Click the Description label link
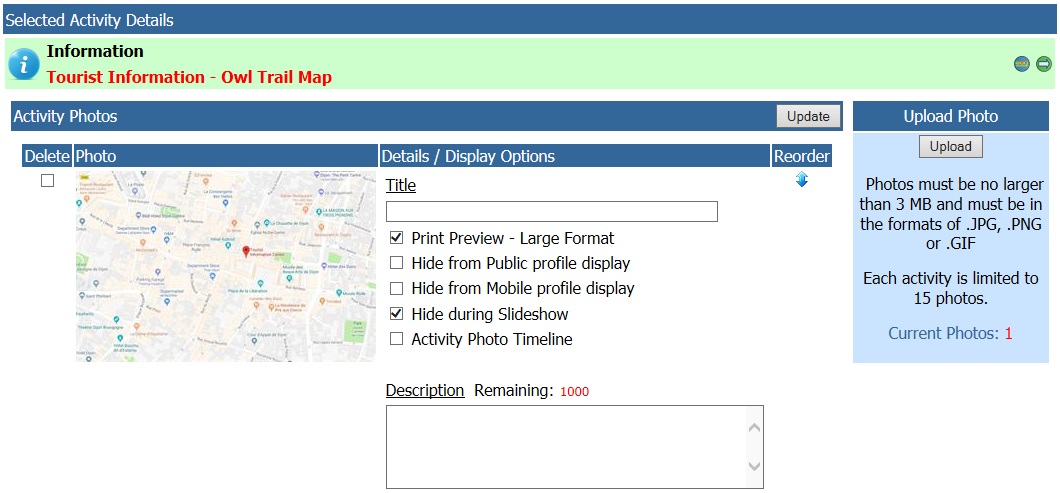Image resolution: width=1060 pixels, height=493 pixels. pos(425,390)
